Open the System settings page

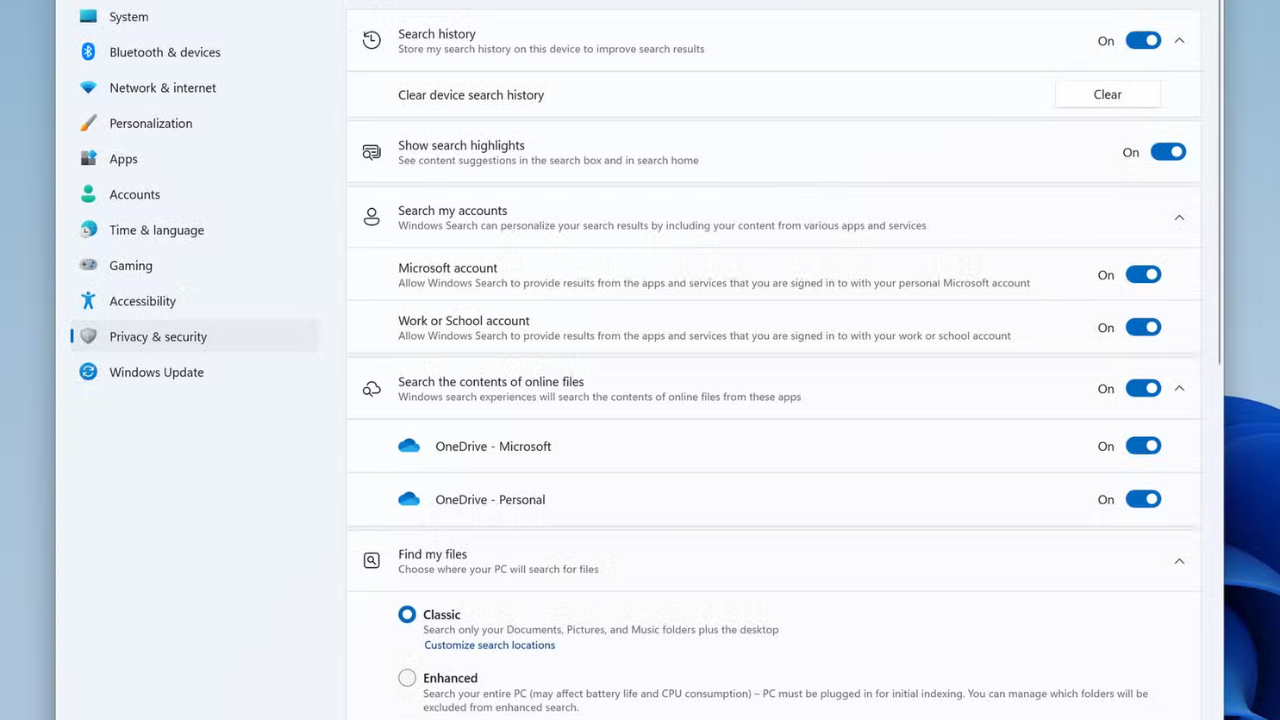click(195, 16)
